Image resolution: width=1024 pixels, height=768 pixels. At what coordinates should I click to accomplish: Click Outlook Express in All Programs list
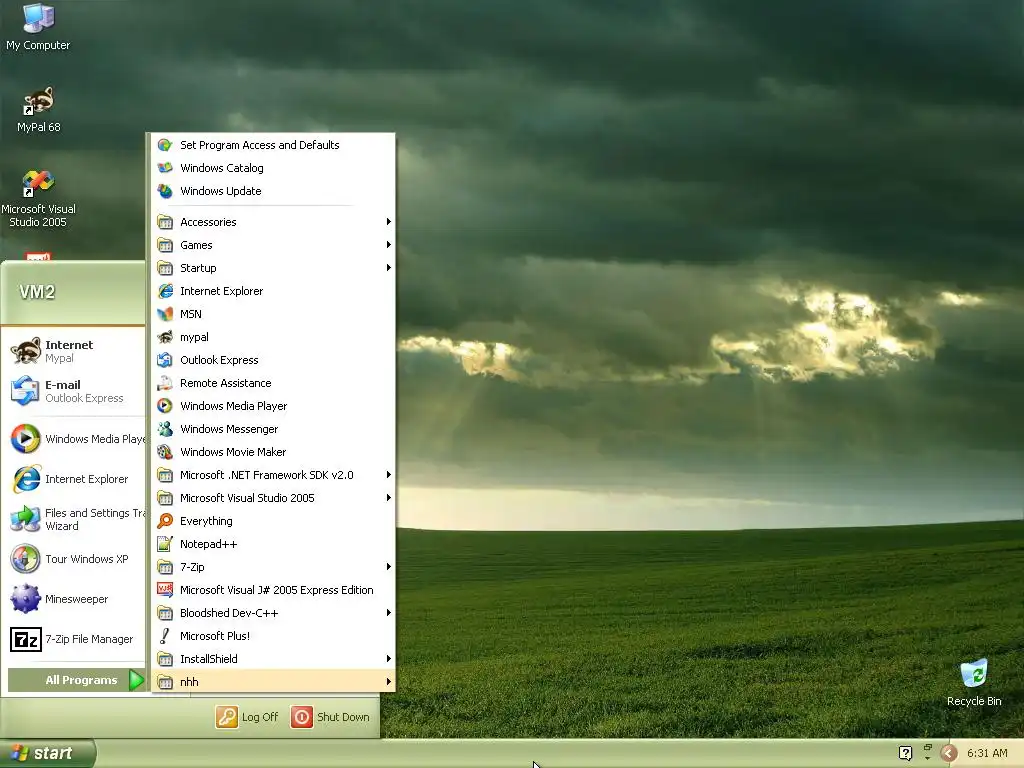click(x=274, y=360)
